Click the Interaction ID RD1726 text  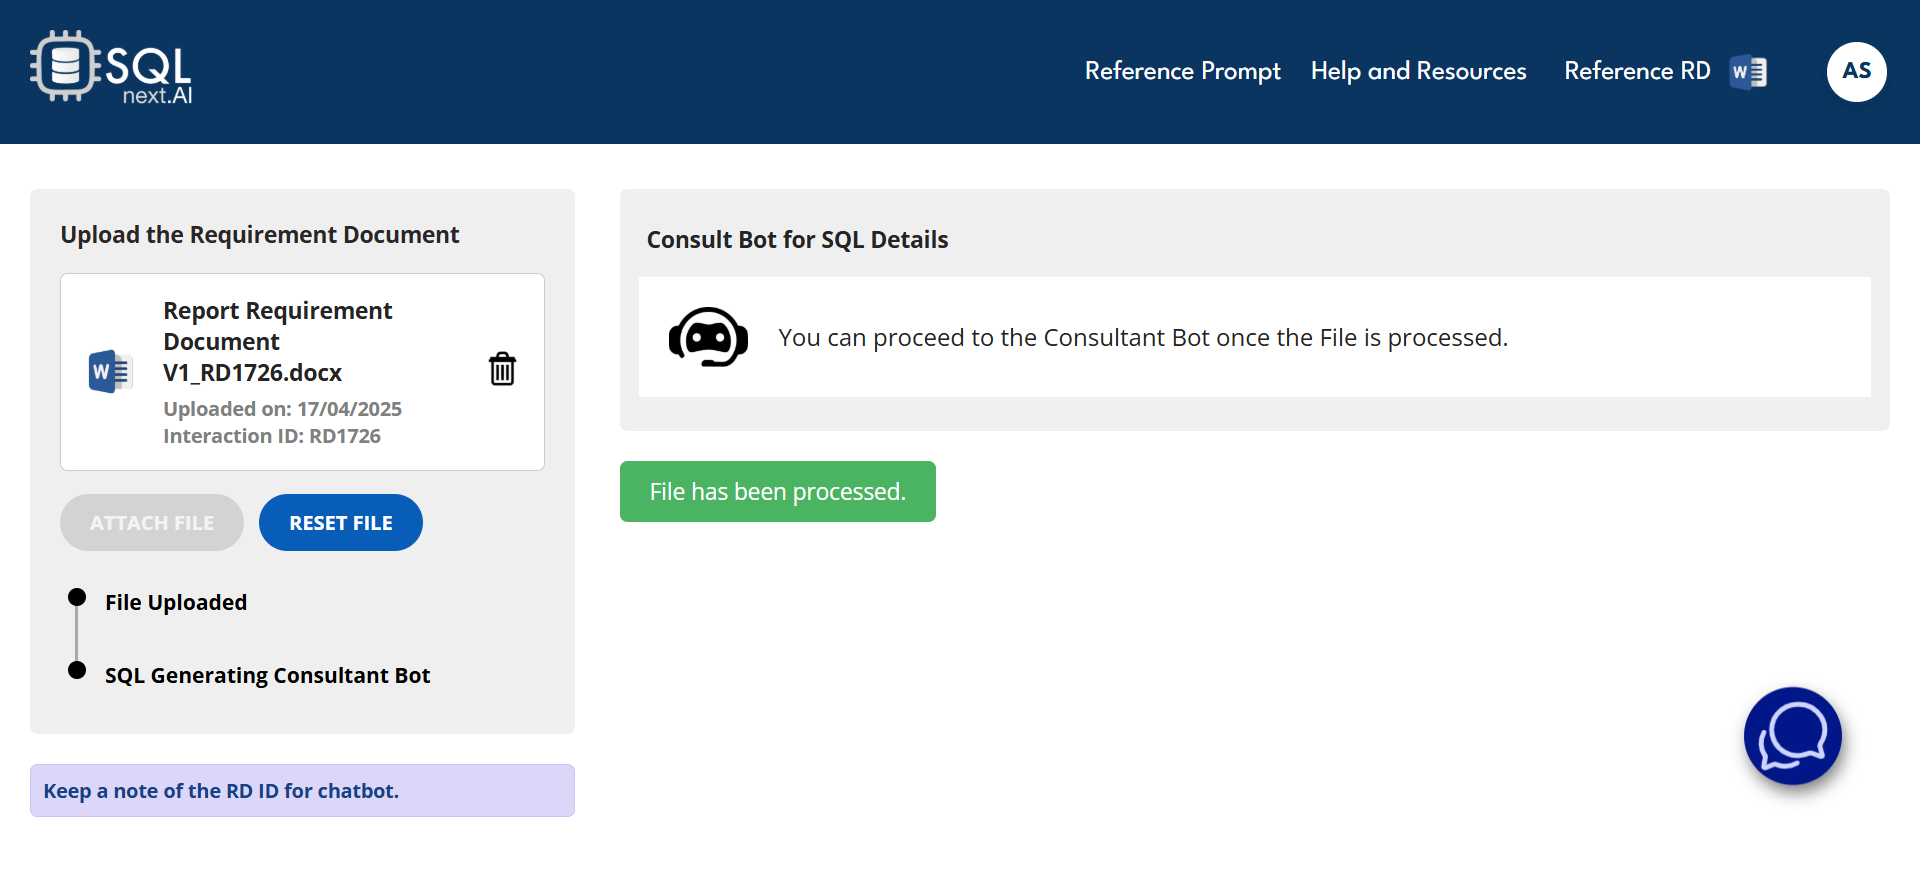point(272,436)
